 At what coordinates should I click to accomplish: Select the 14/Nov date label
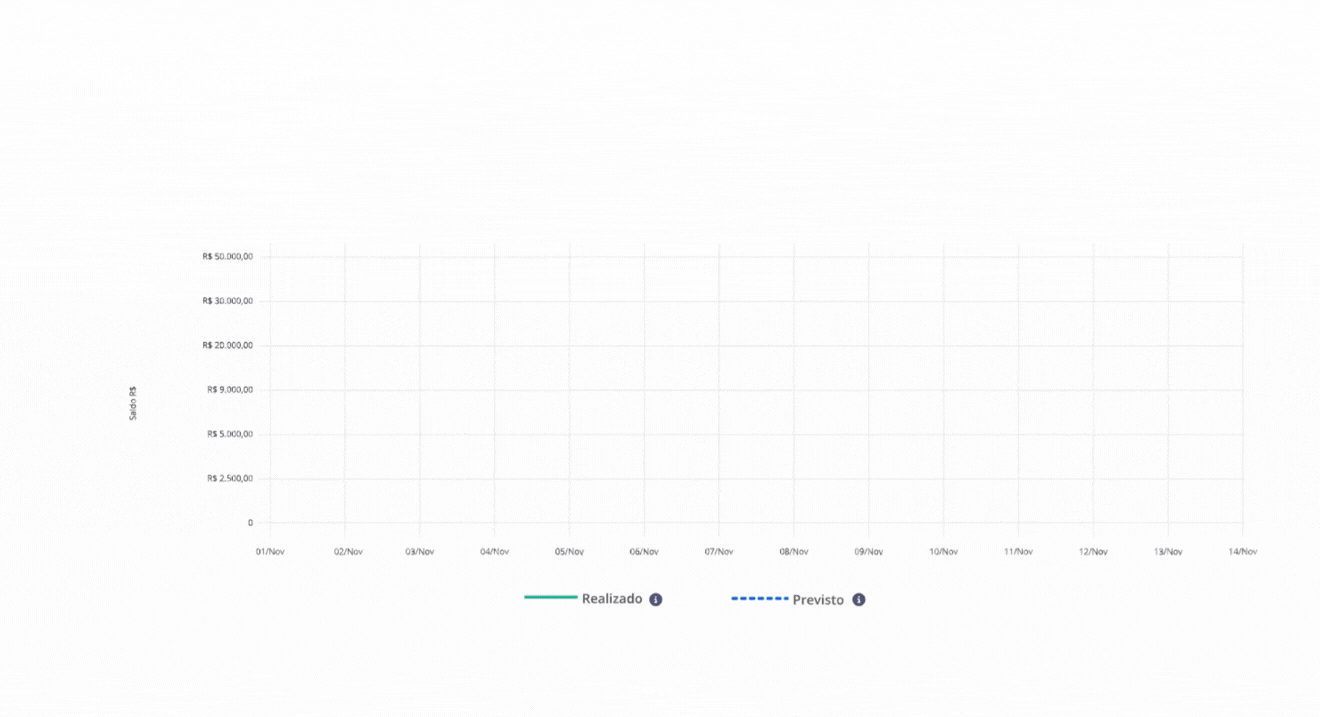[x=1242, y=552]
